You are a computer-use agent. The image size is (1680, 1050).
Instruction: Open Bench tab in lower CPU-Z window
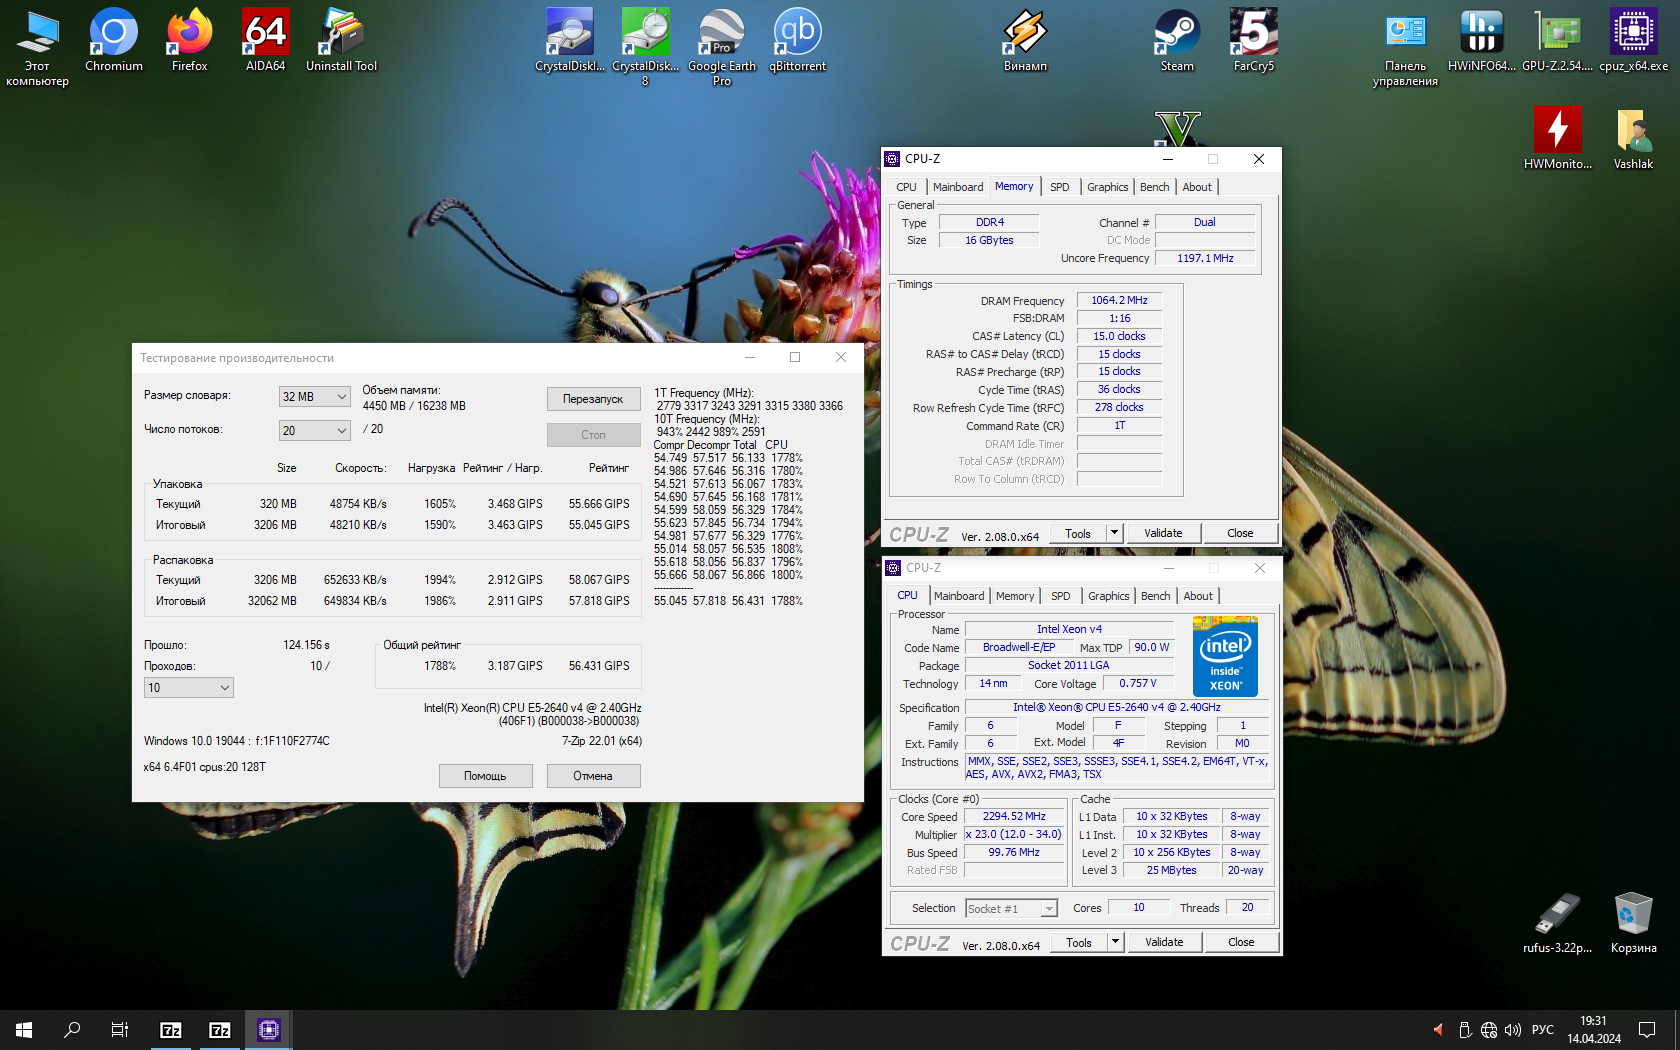(1155, 596)
